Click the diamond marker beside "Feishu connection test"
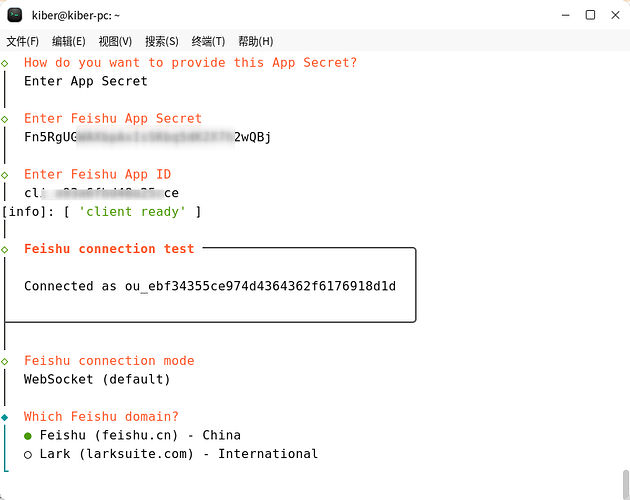The width and height of the screenshot is (630, 500). click(6, 249)
